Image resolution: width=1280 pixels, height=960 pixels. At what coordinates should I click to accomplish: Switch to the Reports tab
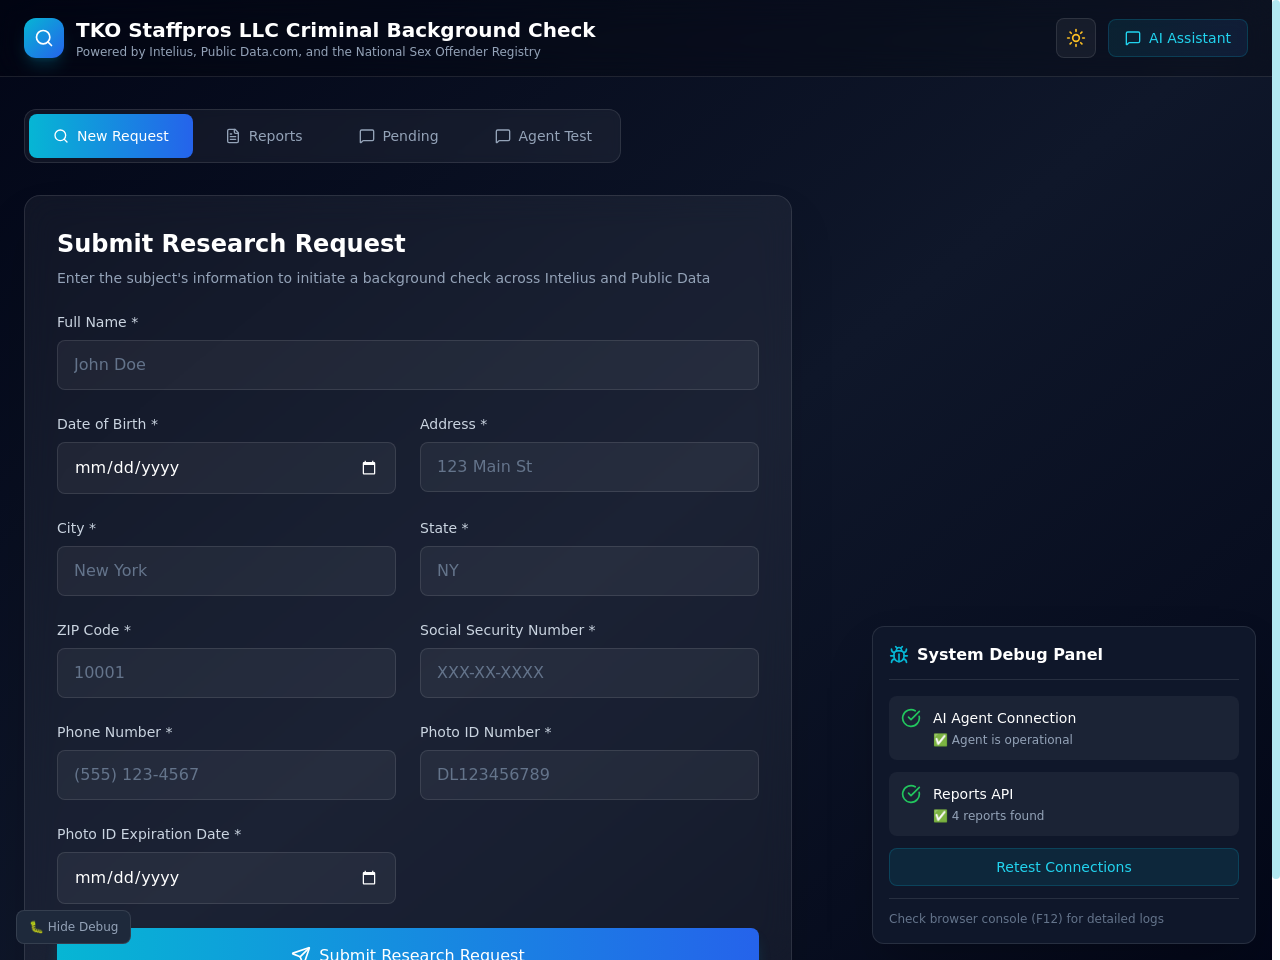pyautogui.click(x=264, y=136)
